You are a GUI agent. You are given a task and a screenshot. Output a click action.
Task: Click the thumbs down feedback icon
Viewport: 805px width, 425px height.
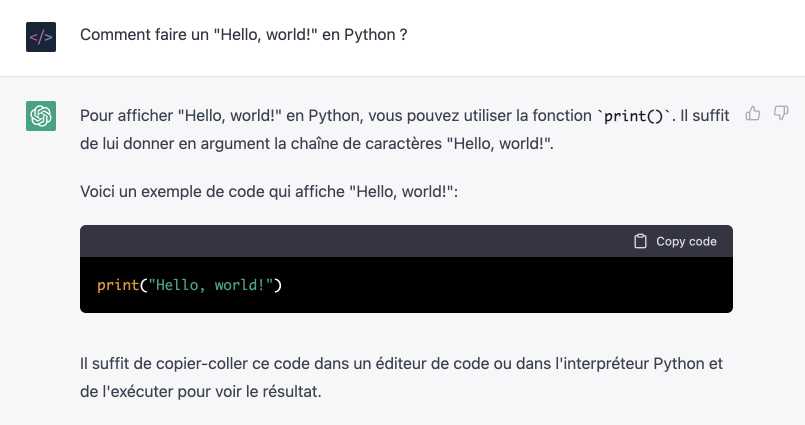(781, 113)
